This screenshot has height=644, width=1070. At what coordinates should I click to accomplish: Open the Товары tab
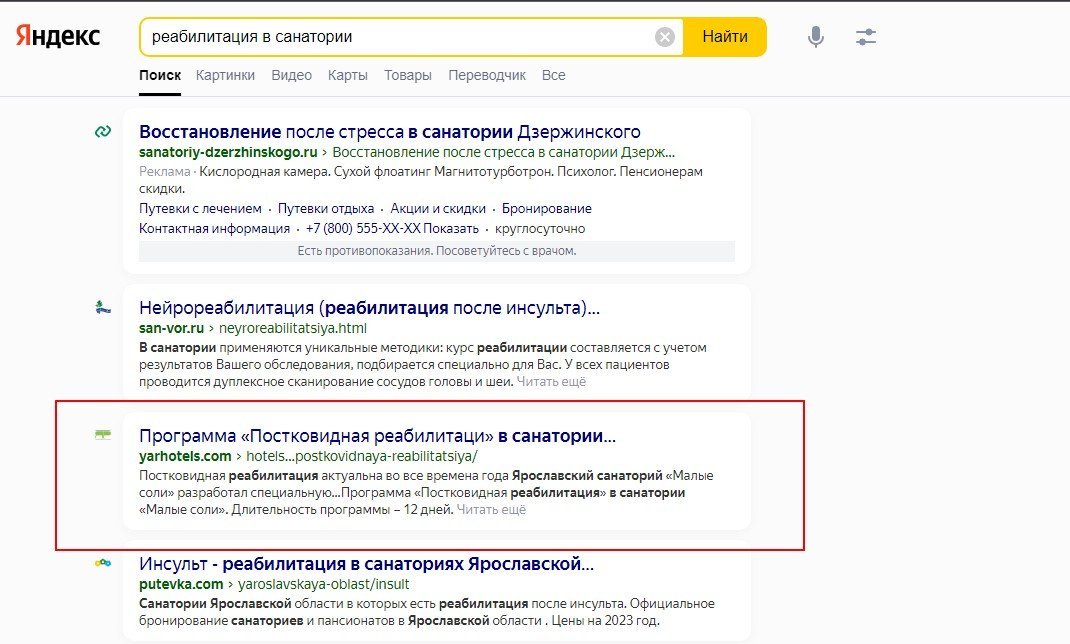point(408,75)
